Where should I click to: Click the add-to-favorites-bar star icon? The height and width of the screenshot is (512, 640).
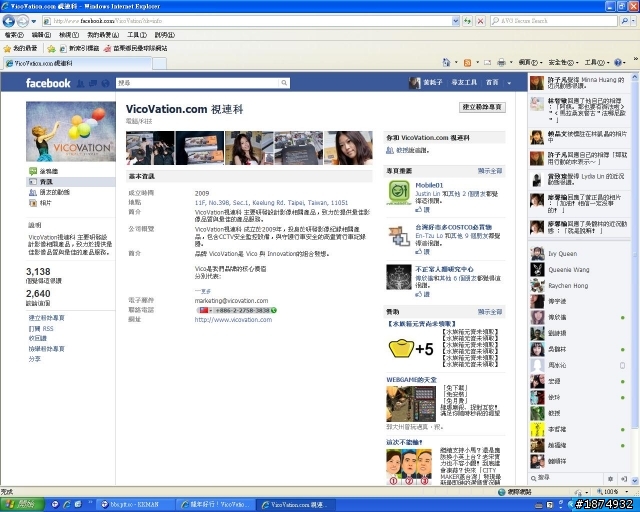51,49
